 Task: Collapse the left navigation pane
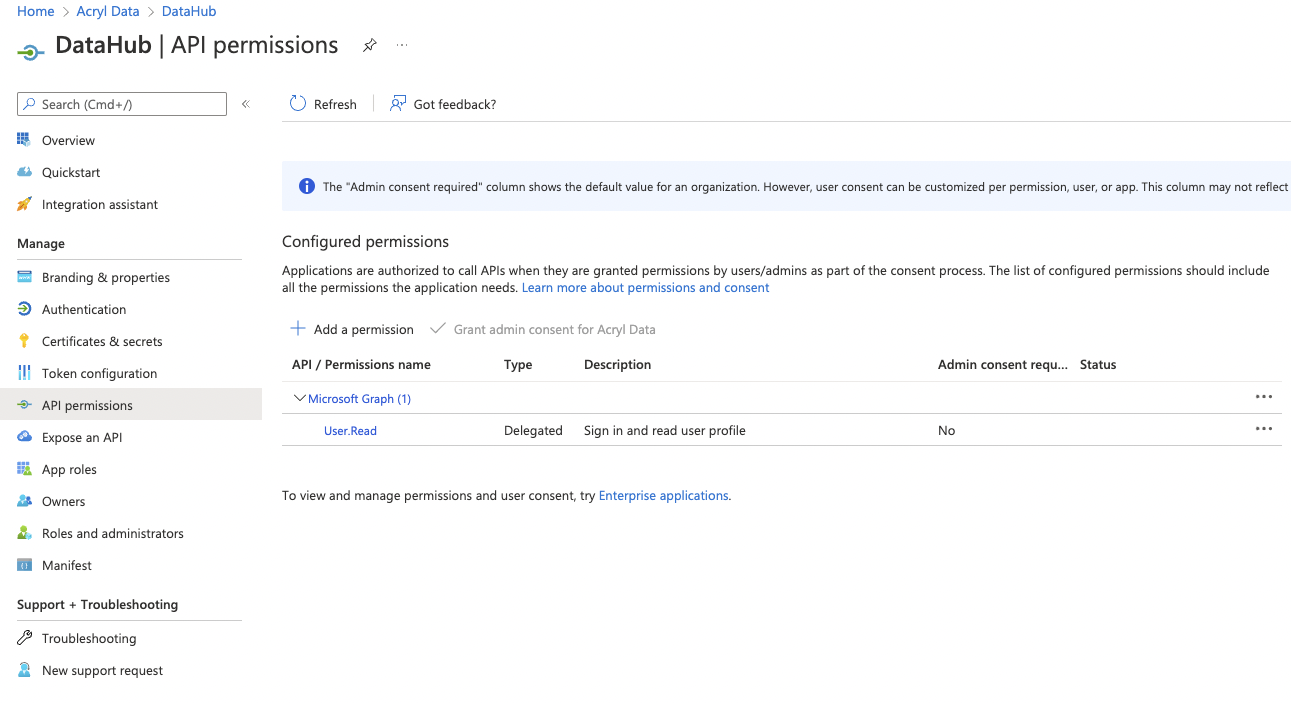(x=245, y=104)
